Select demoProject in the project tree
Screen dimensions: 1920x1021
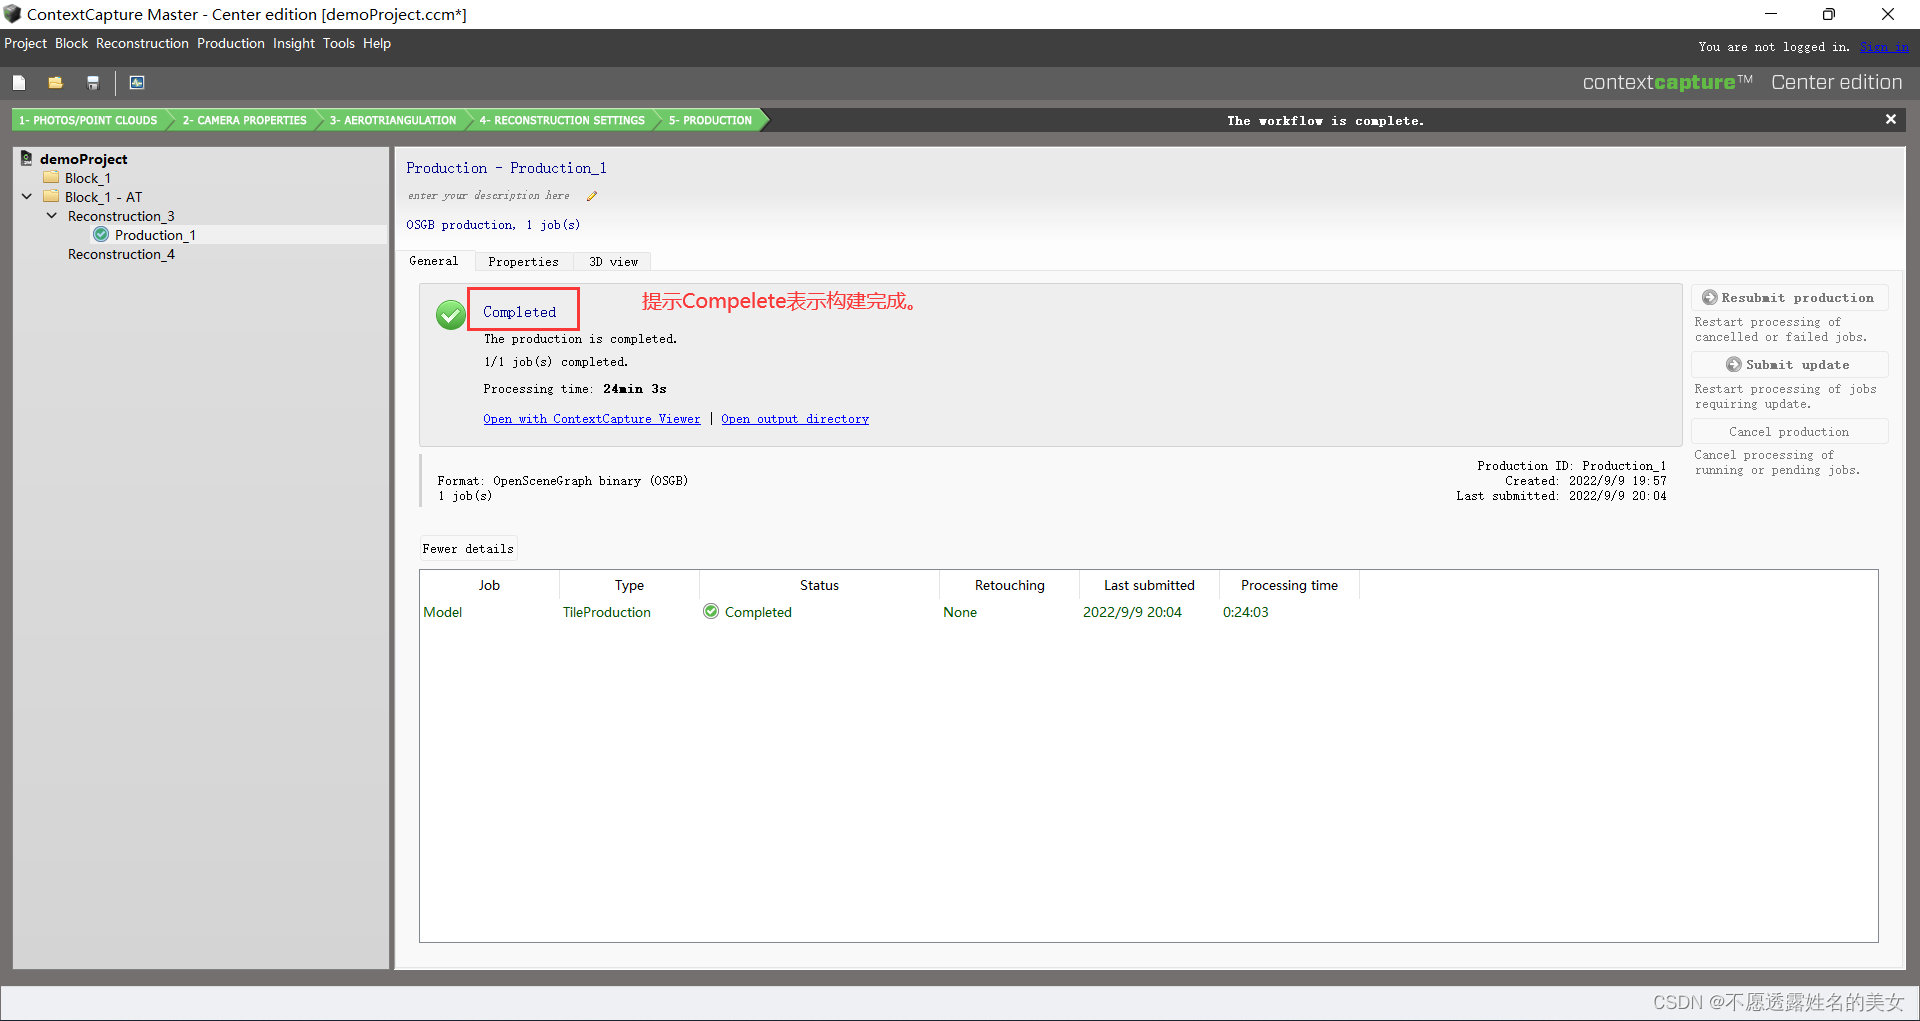click(84, 159)
